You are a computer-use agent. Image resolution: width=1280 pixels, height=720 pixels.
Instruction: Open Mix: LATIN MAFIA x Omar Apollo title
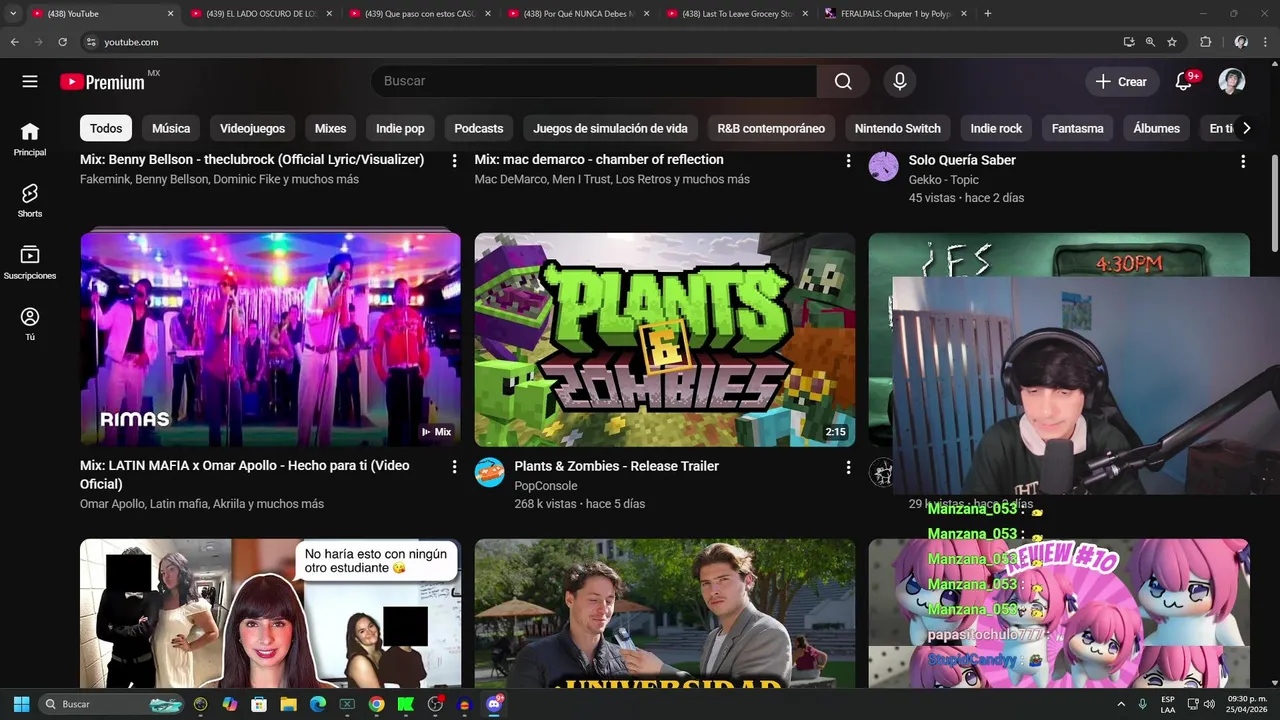244,475
